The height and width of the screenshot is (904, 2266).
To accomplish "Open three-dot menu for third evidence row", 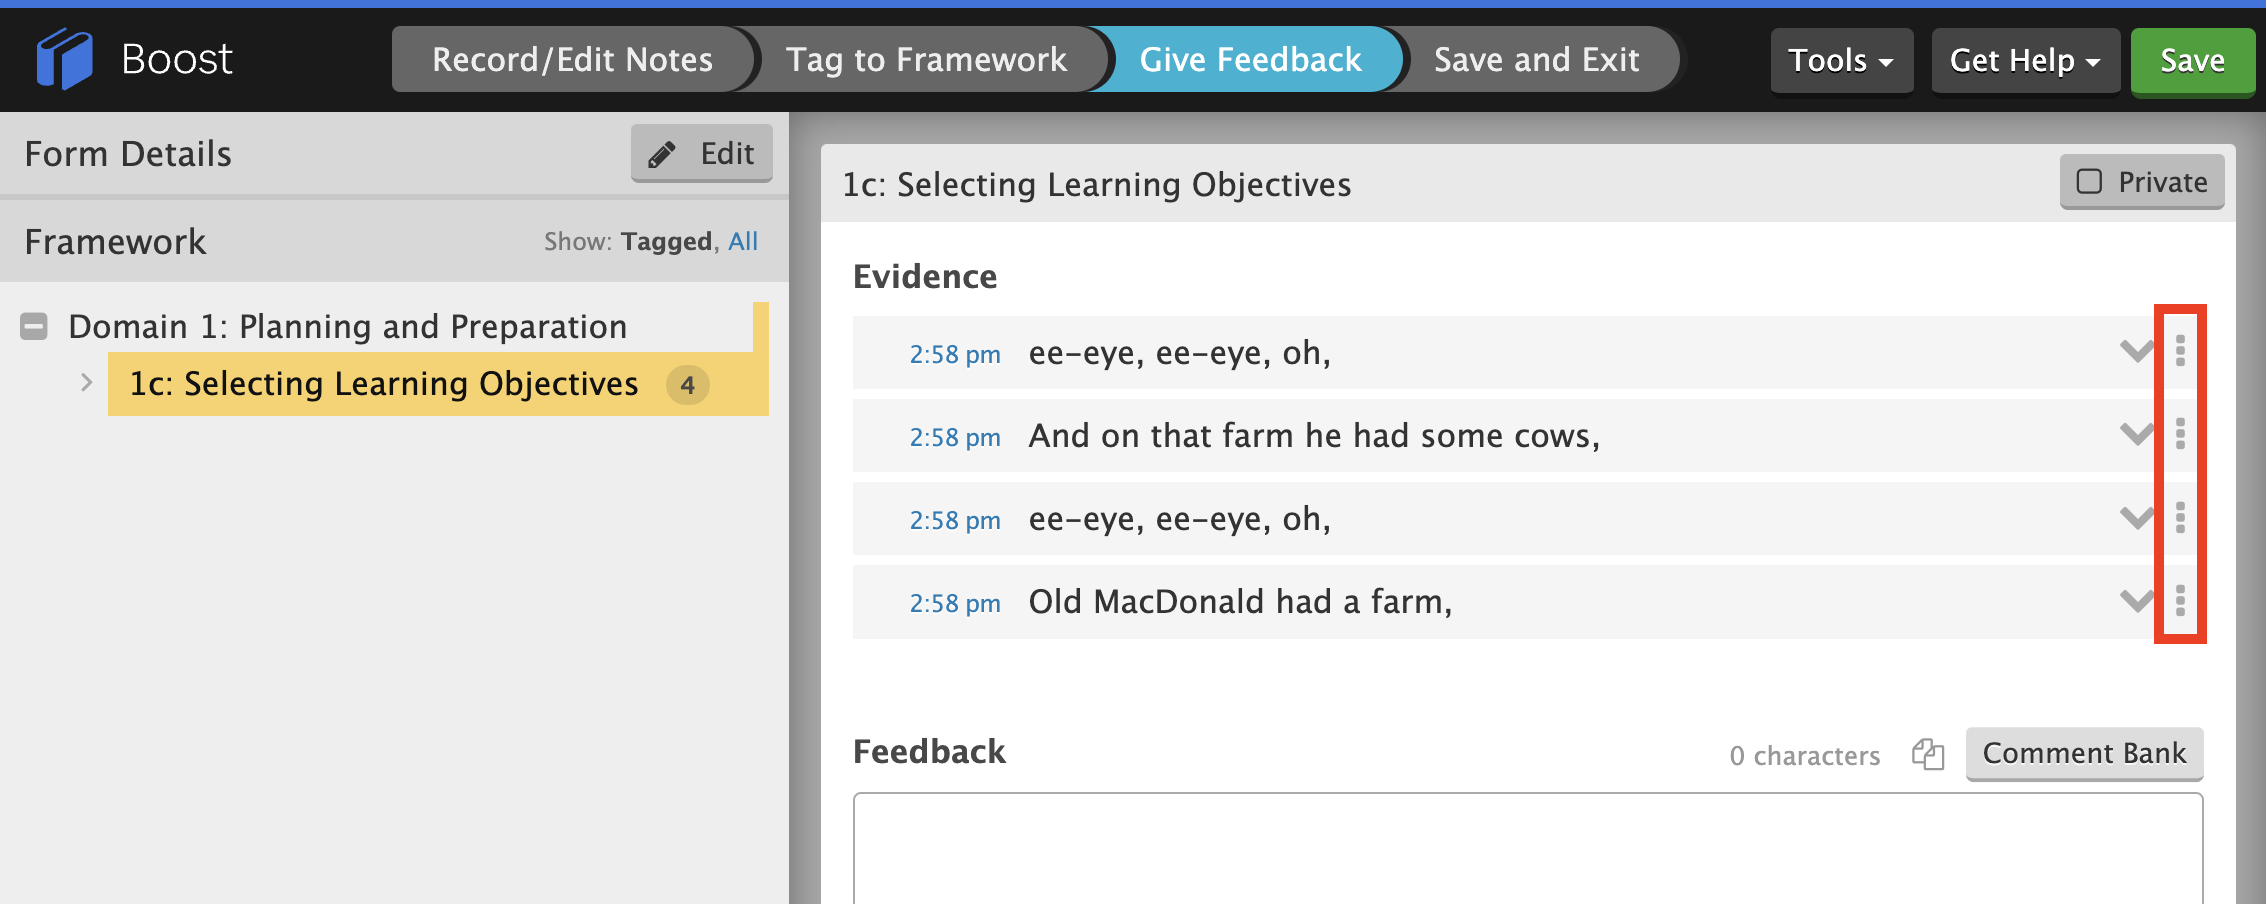I will (x=2180, y=518).
